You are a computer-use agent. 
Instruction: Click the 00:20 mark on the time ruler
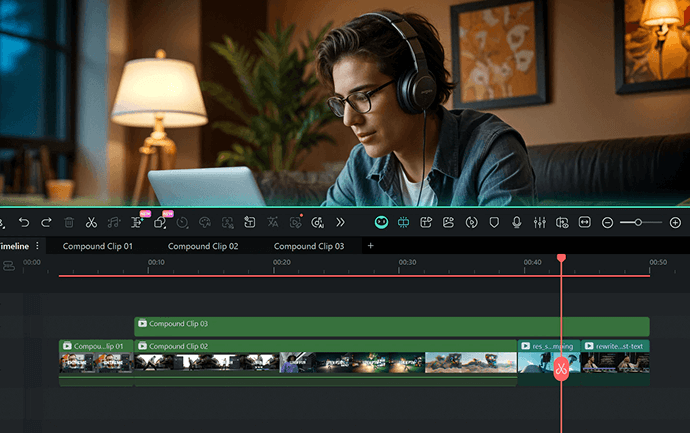coord(282,262)
